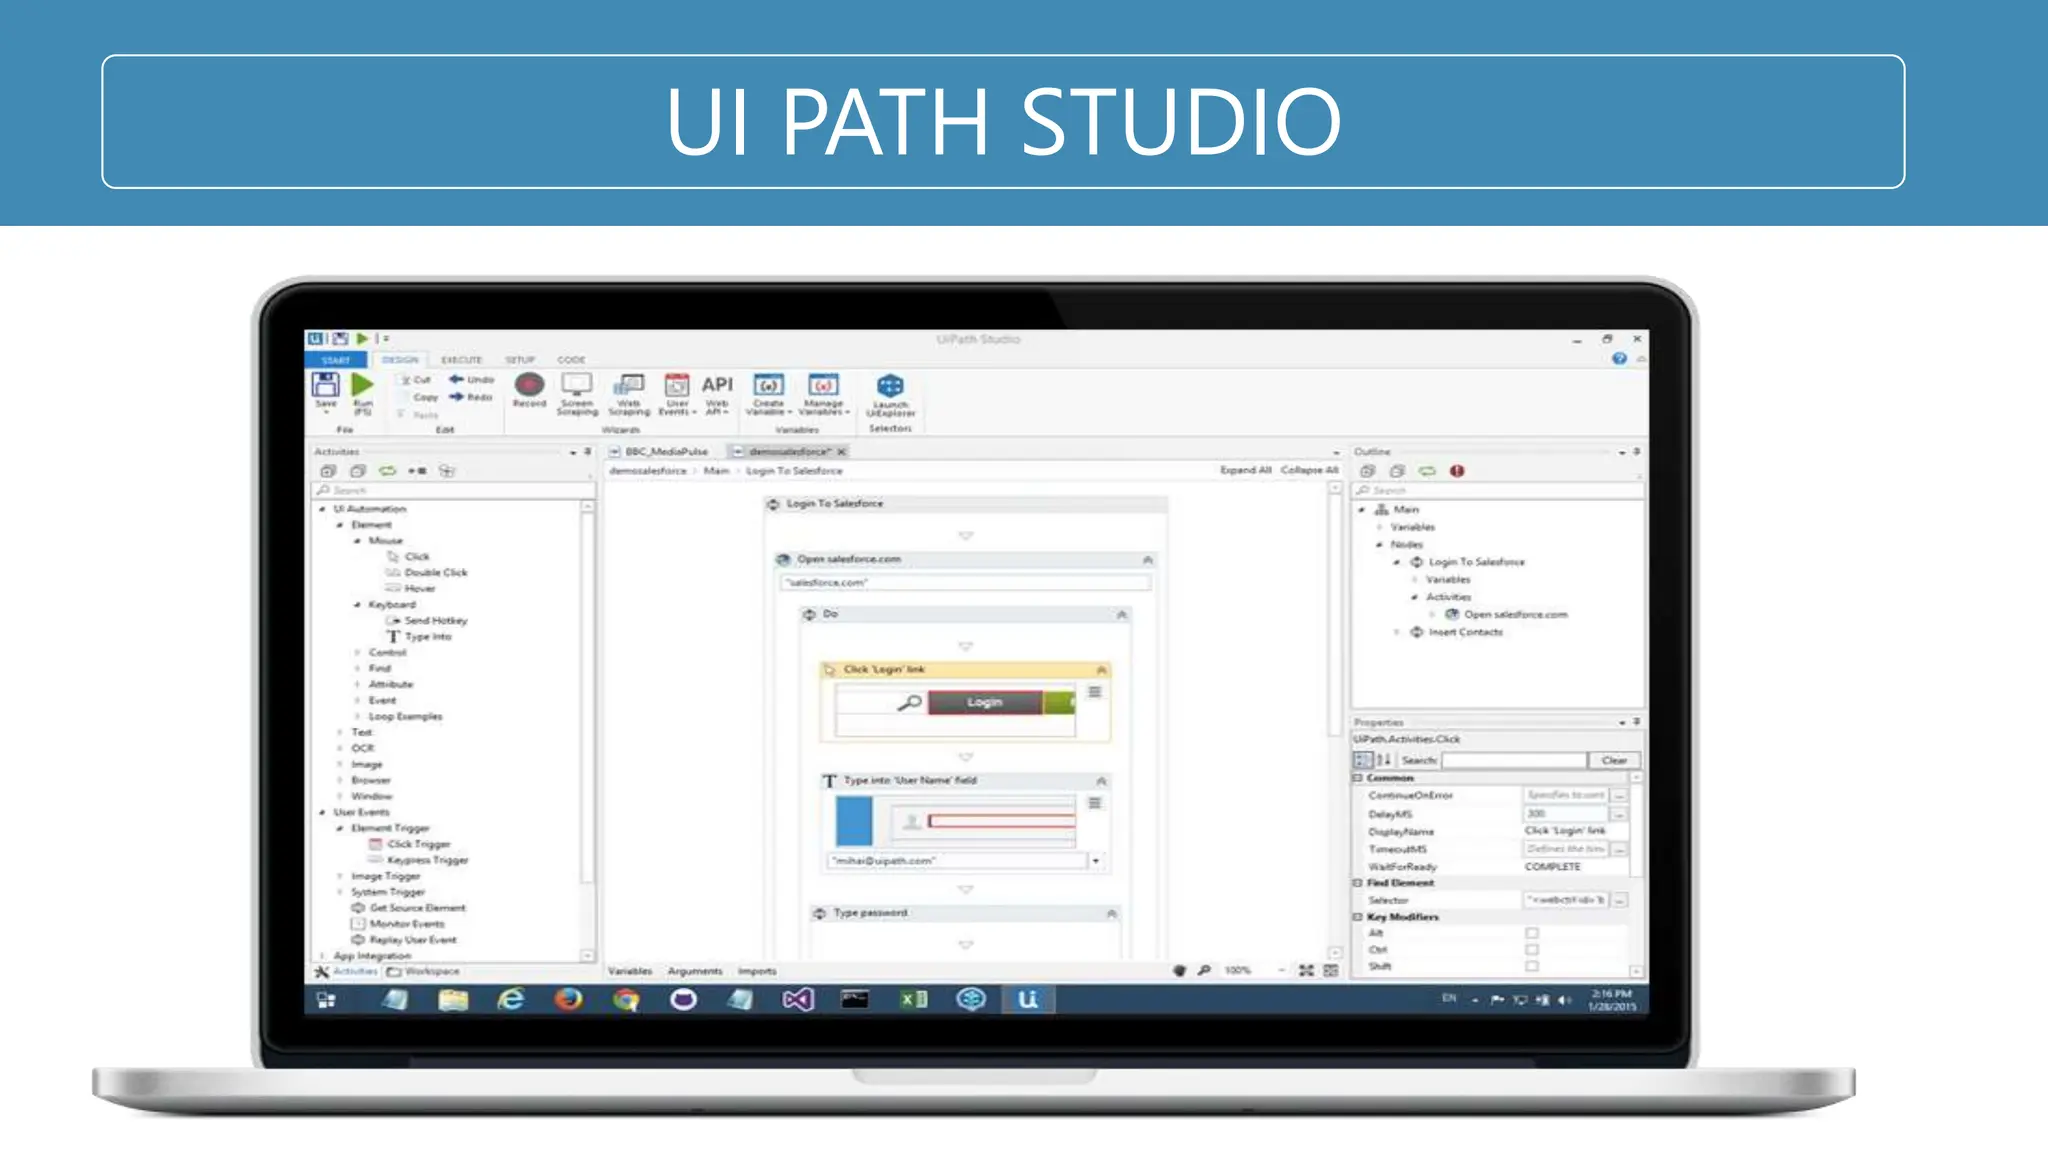
Task: Switch to the BBC_MediaPulse document tab
Action: [665, 452]
